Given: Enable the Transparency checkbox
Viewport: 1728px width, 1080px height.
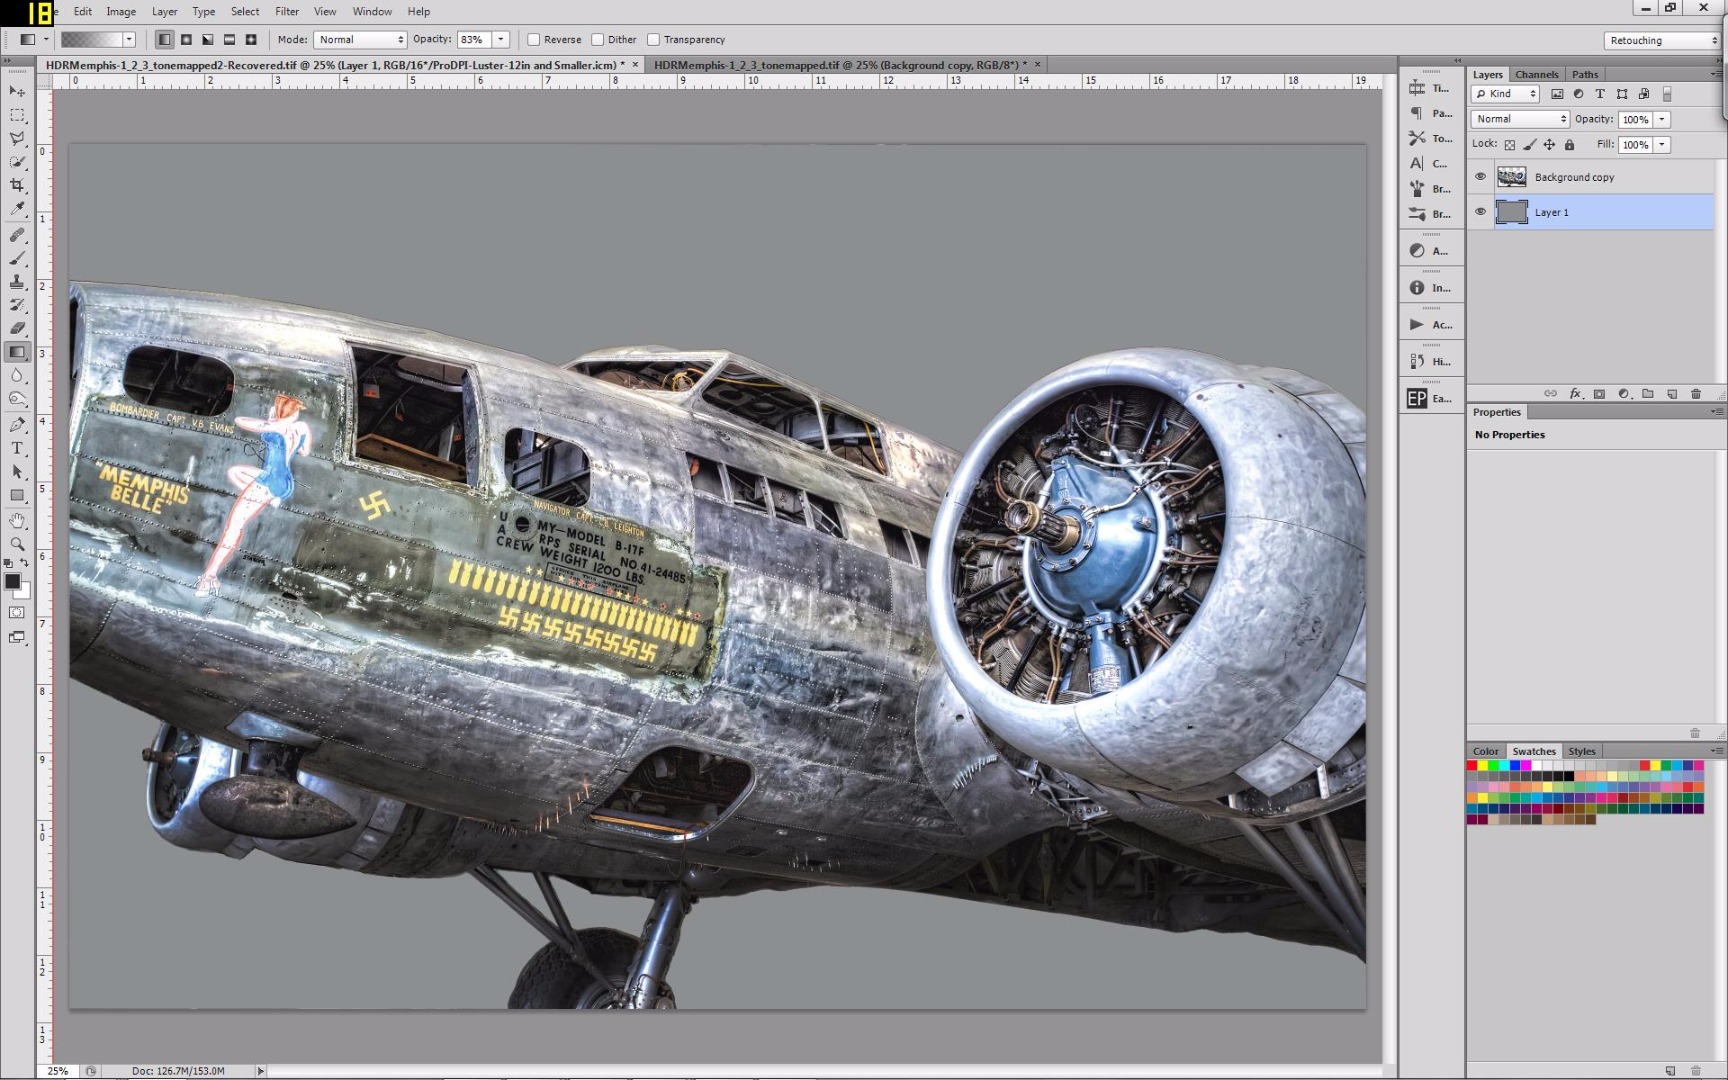Looking at the screenshot, I should pos(654,40).
